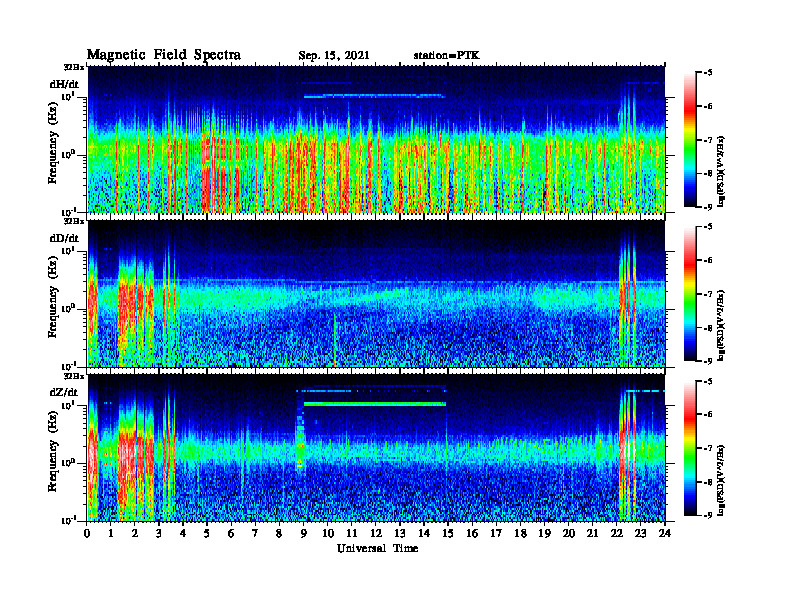792x612 pixels.
Task: Select the date text "Sep. 15, 2021"
Action: (x=334, y=56)
